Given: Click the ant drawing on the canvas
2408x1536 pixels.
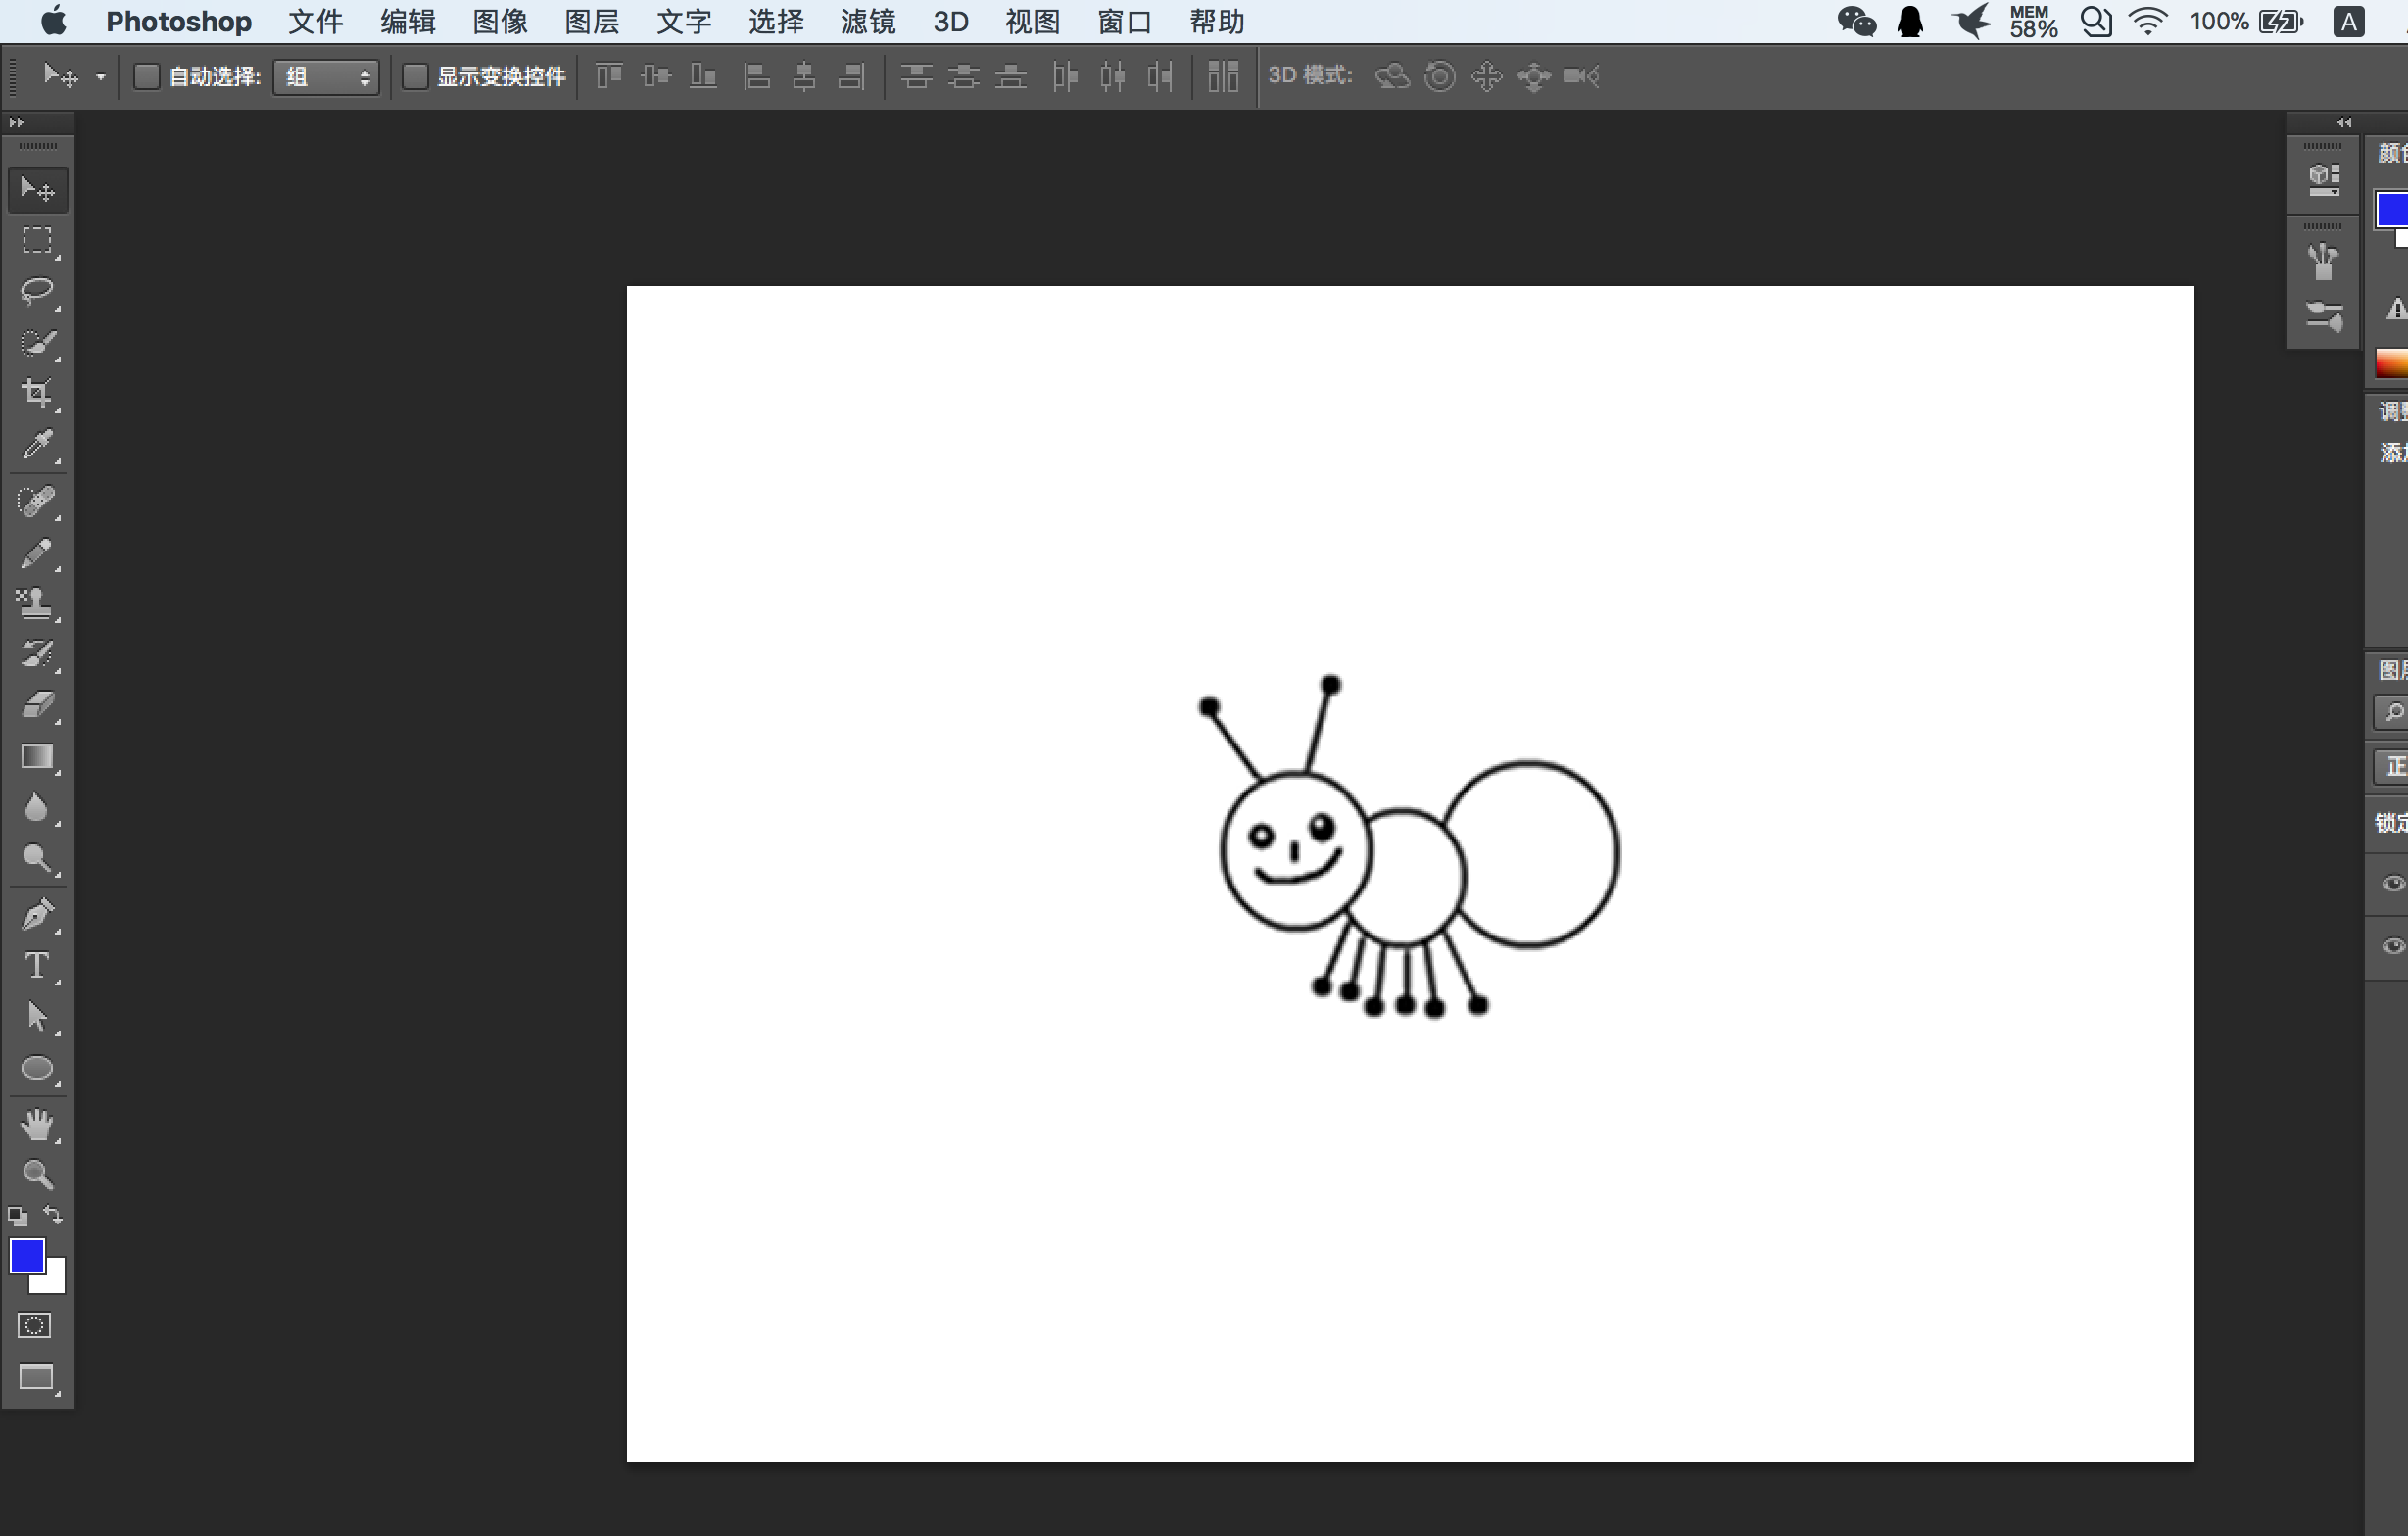Looking at the screenshot, I should pos(1409,846).
